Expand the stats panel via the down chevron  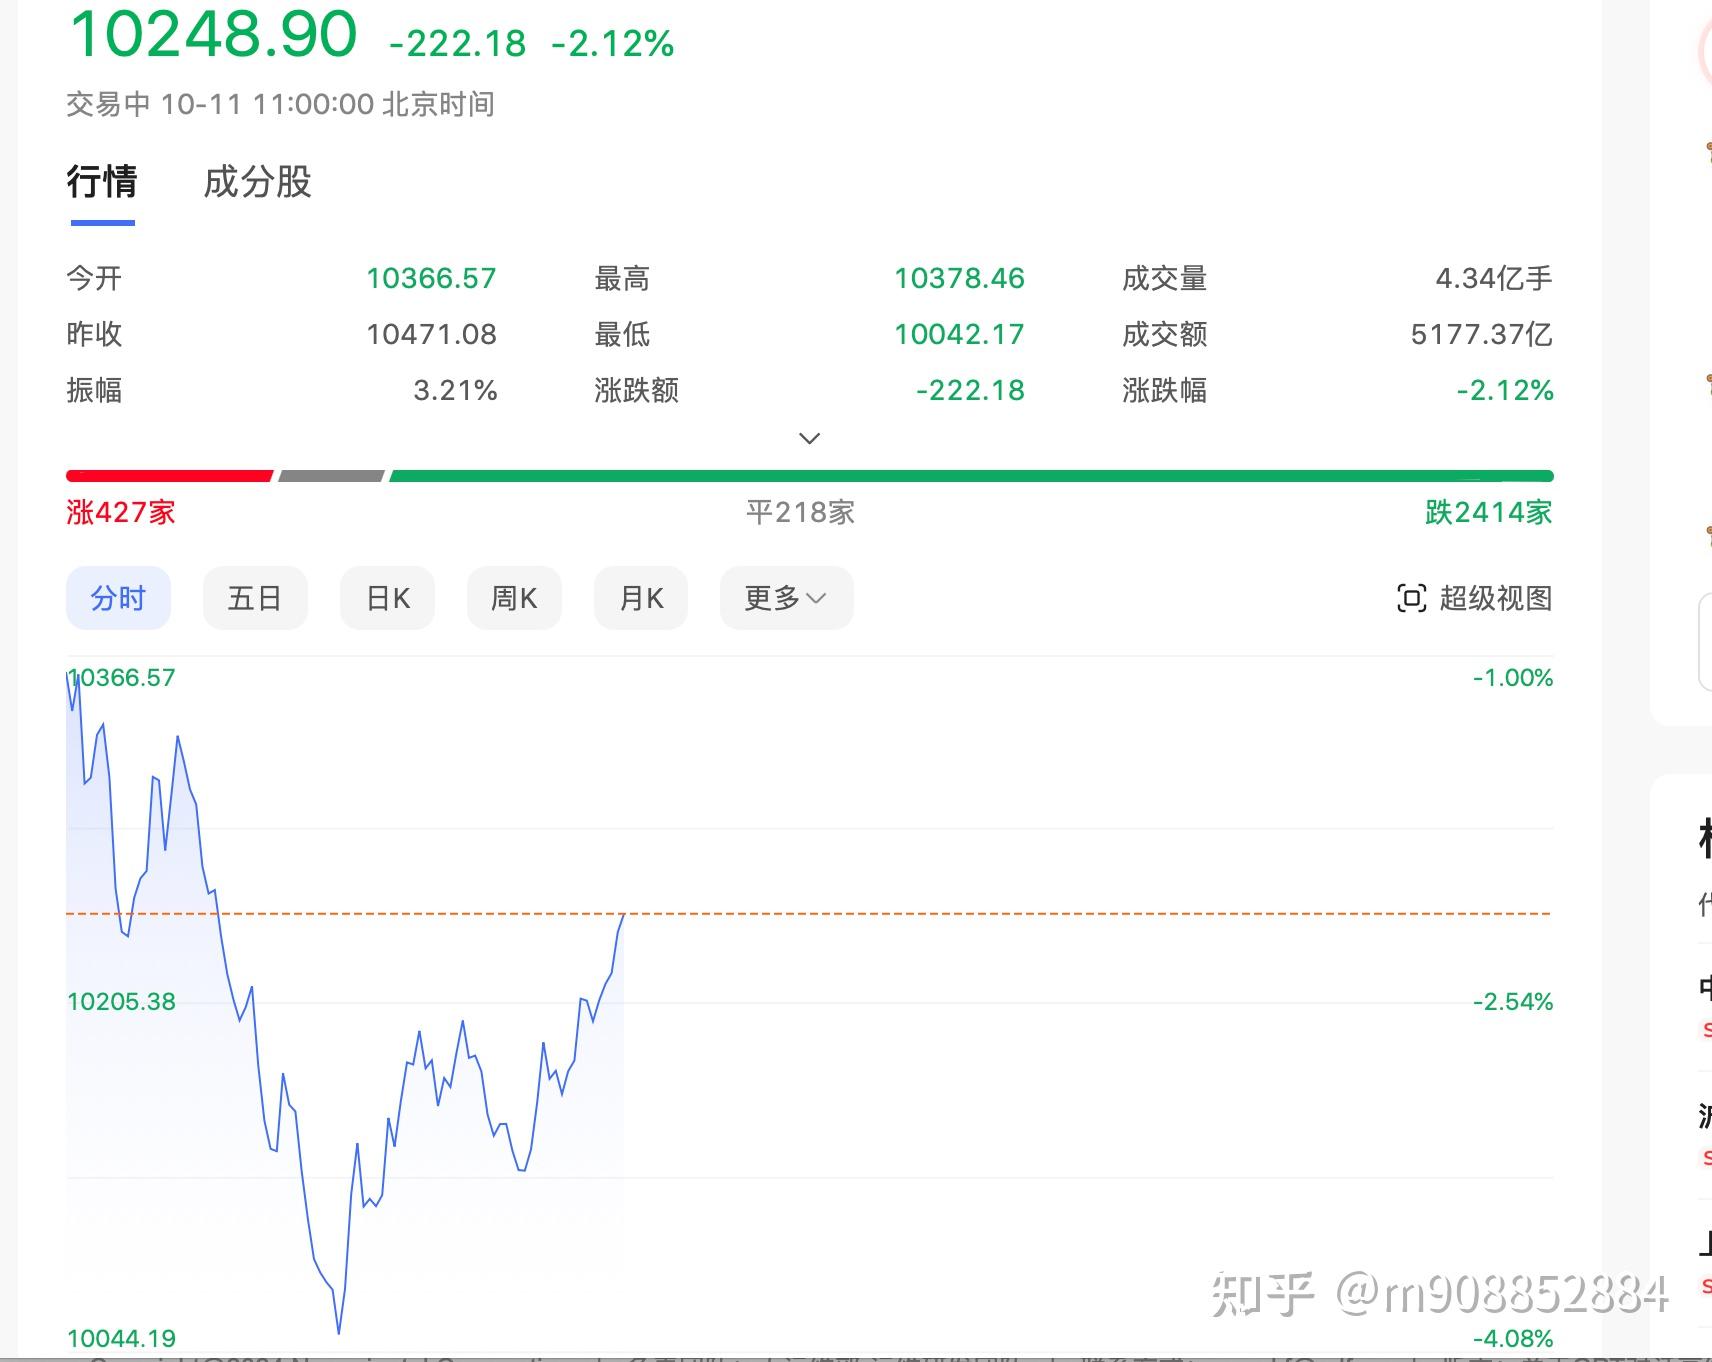tap(808, 438)
